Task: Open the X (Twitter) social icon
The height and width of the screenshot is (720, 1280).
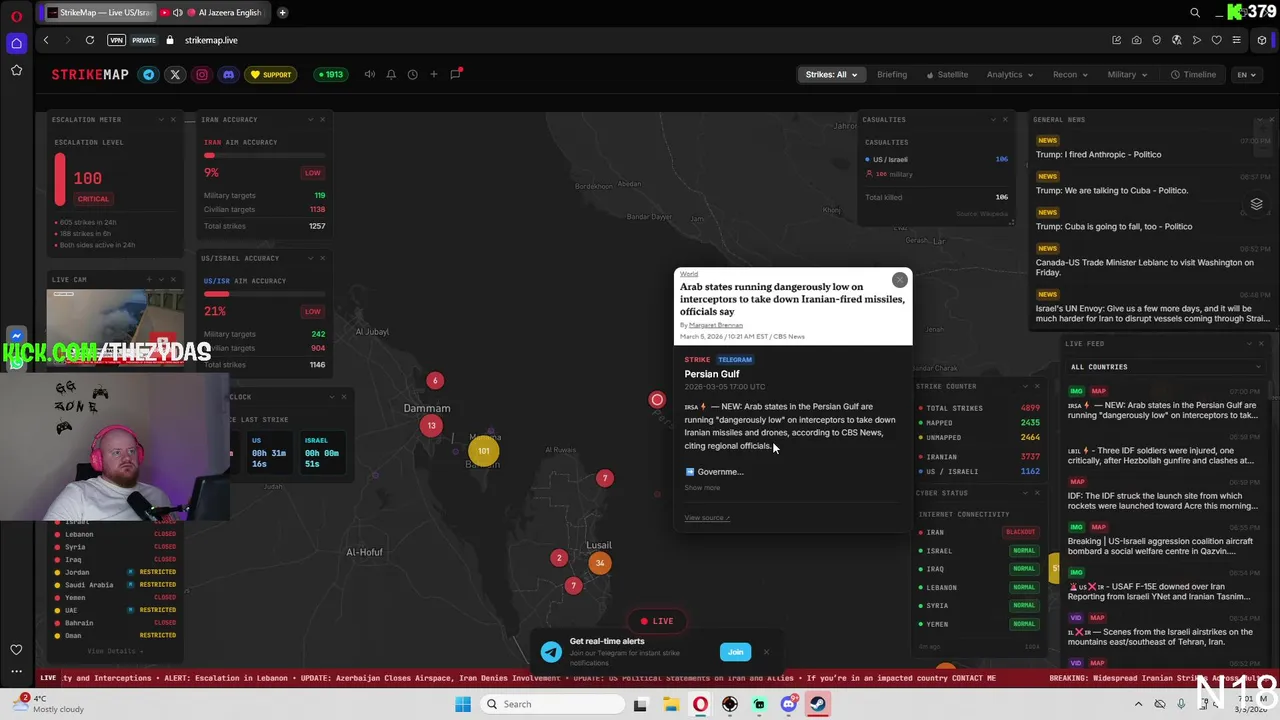Action: [175, 74]
